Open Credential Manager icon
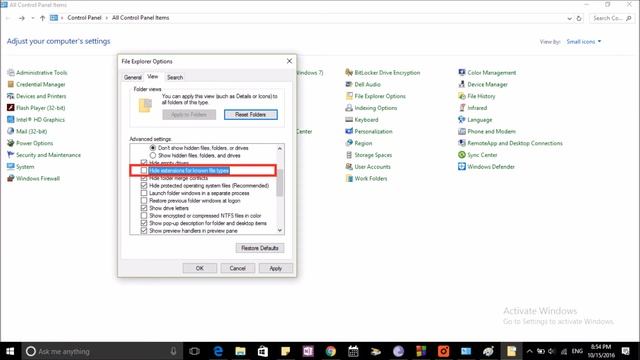Image resolution: width=640 pixels, height=360 pixels. coord(11,84)
